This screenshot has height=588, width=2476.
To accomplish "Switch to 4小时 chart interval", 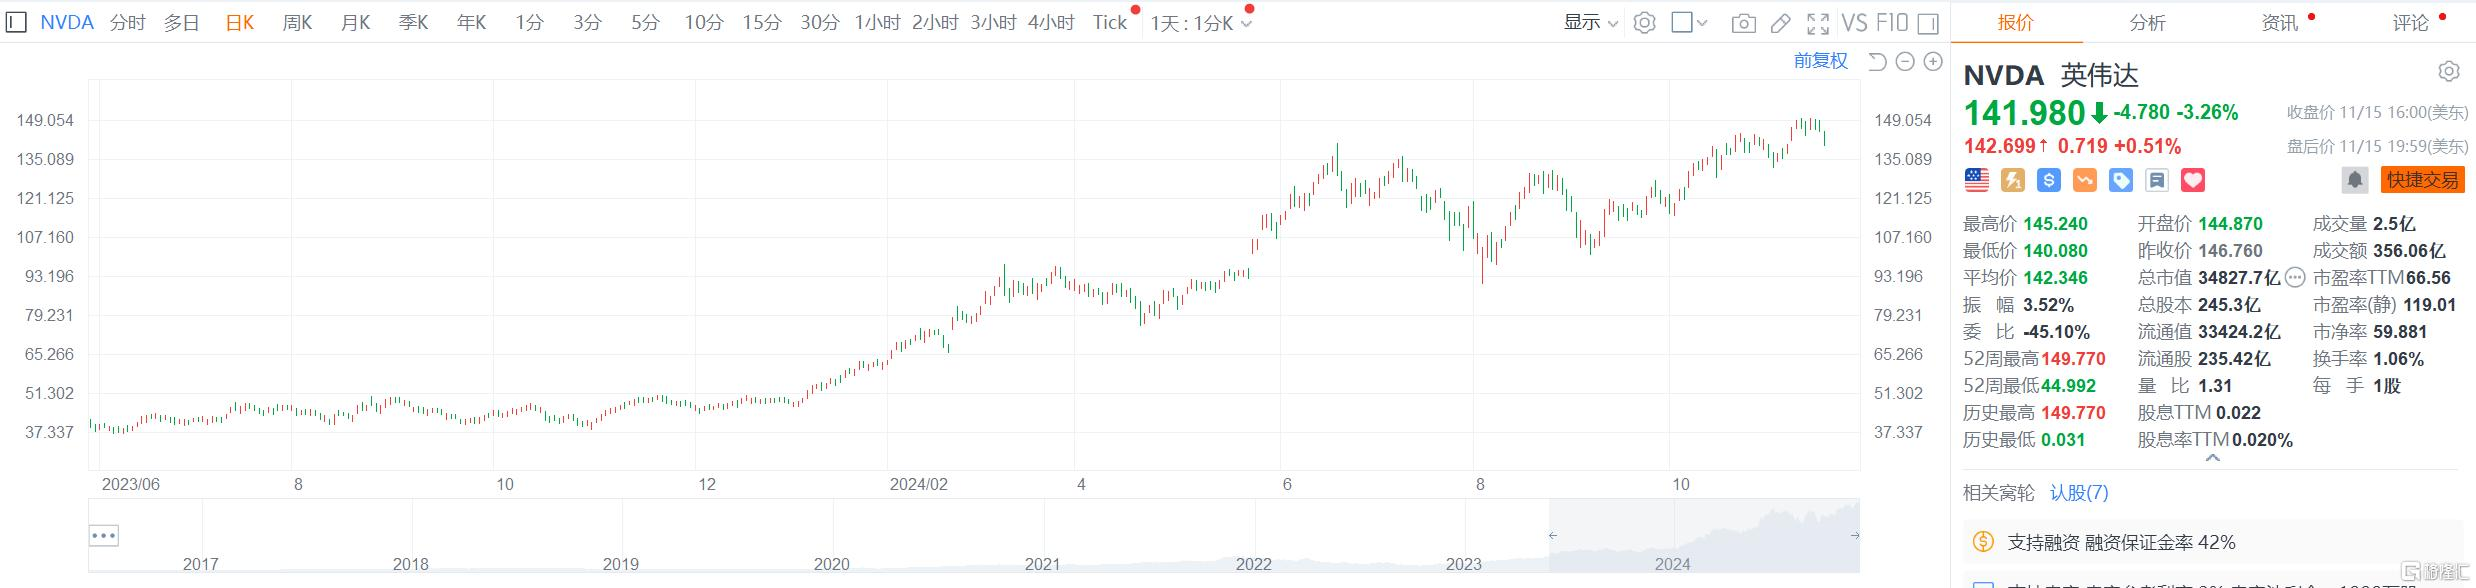I will [1051, 22].
